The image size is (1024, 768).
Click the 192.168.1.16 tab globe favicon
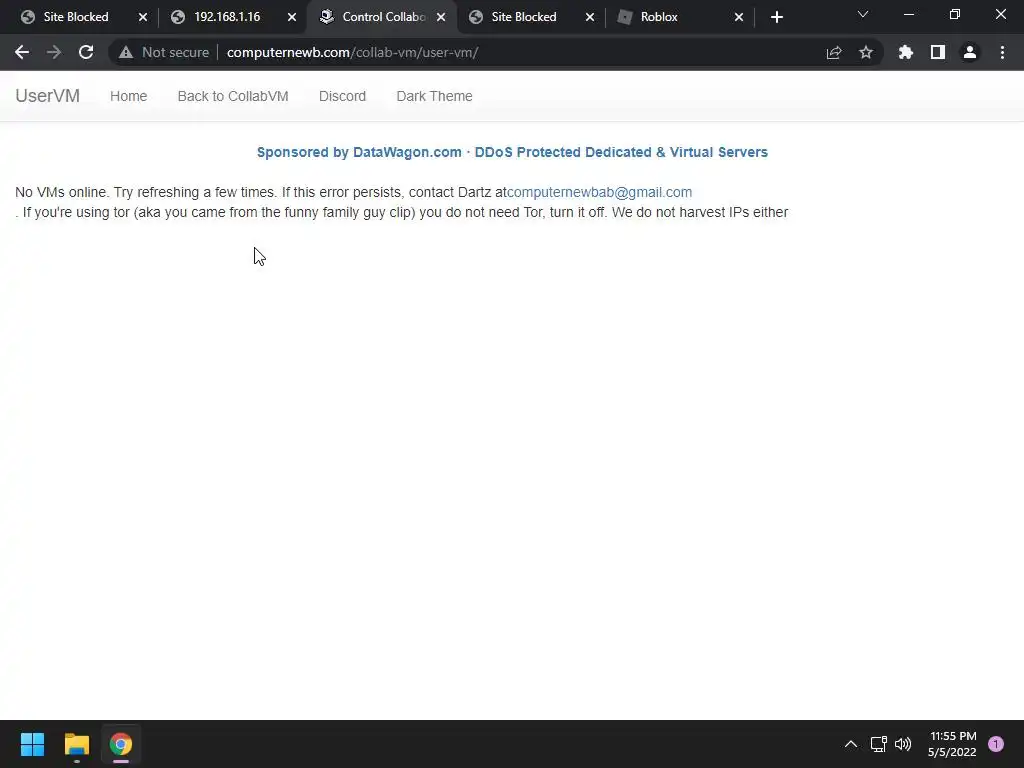point(178,17)
